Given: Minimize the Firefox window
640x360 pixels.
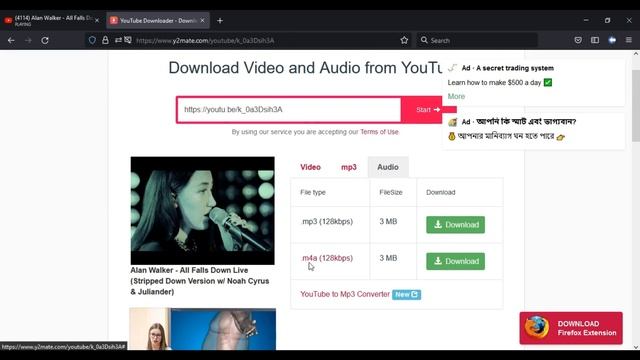Looking at the screenshot, I should [586, 20].
